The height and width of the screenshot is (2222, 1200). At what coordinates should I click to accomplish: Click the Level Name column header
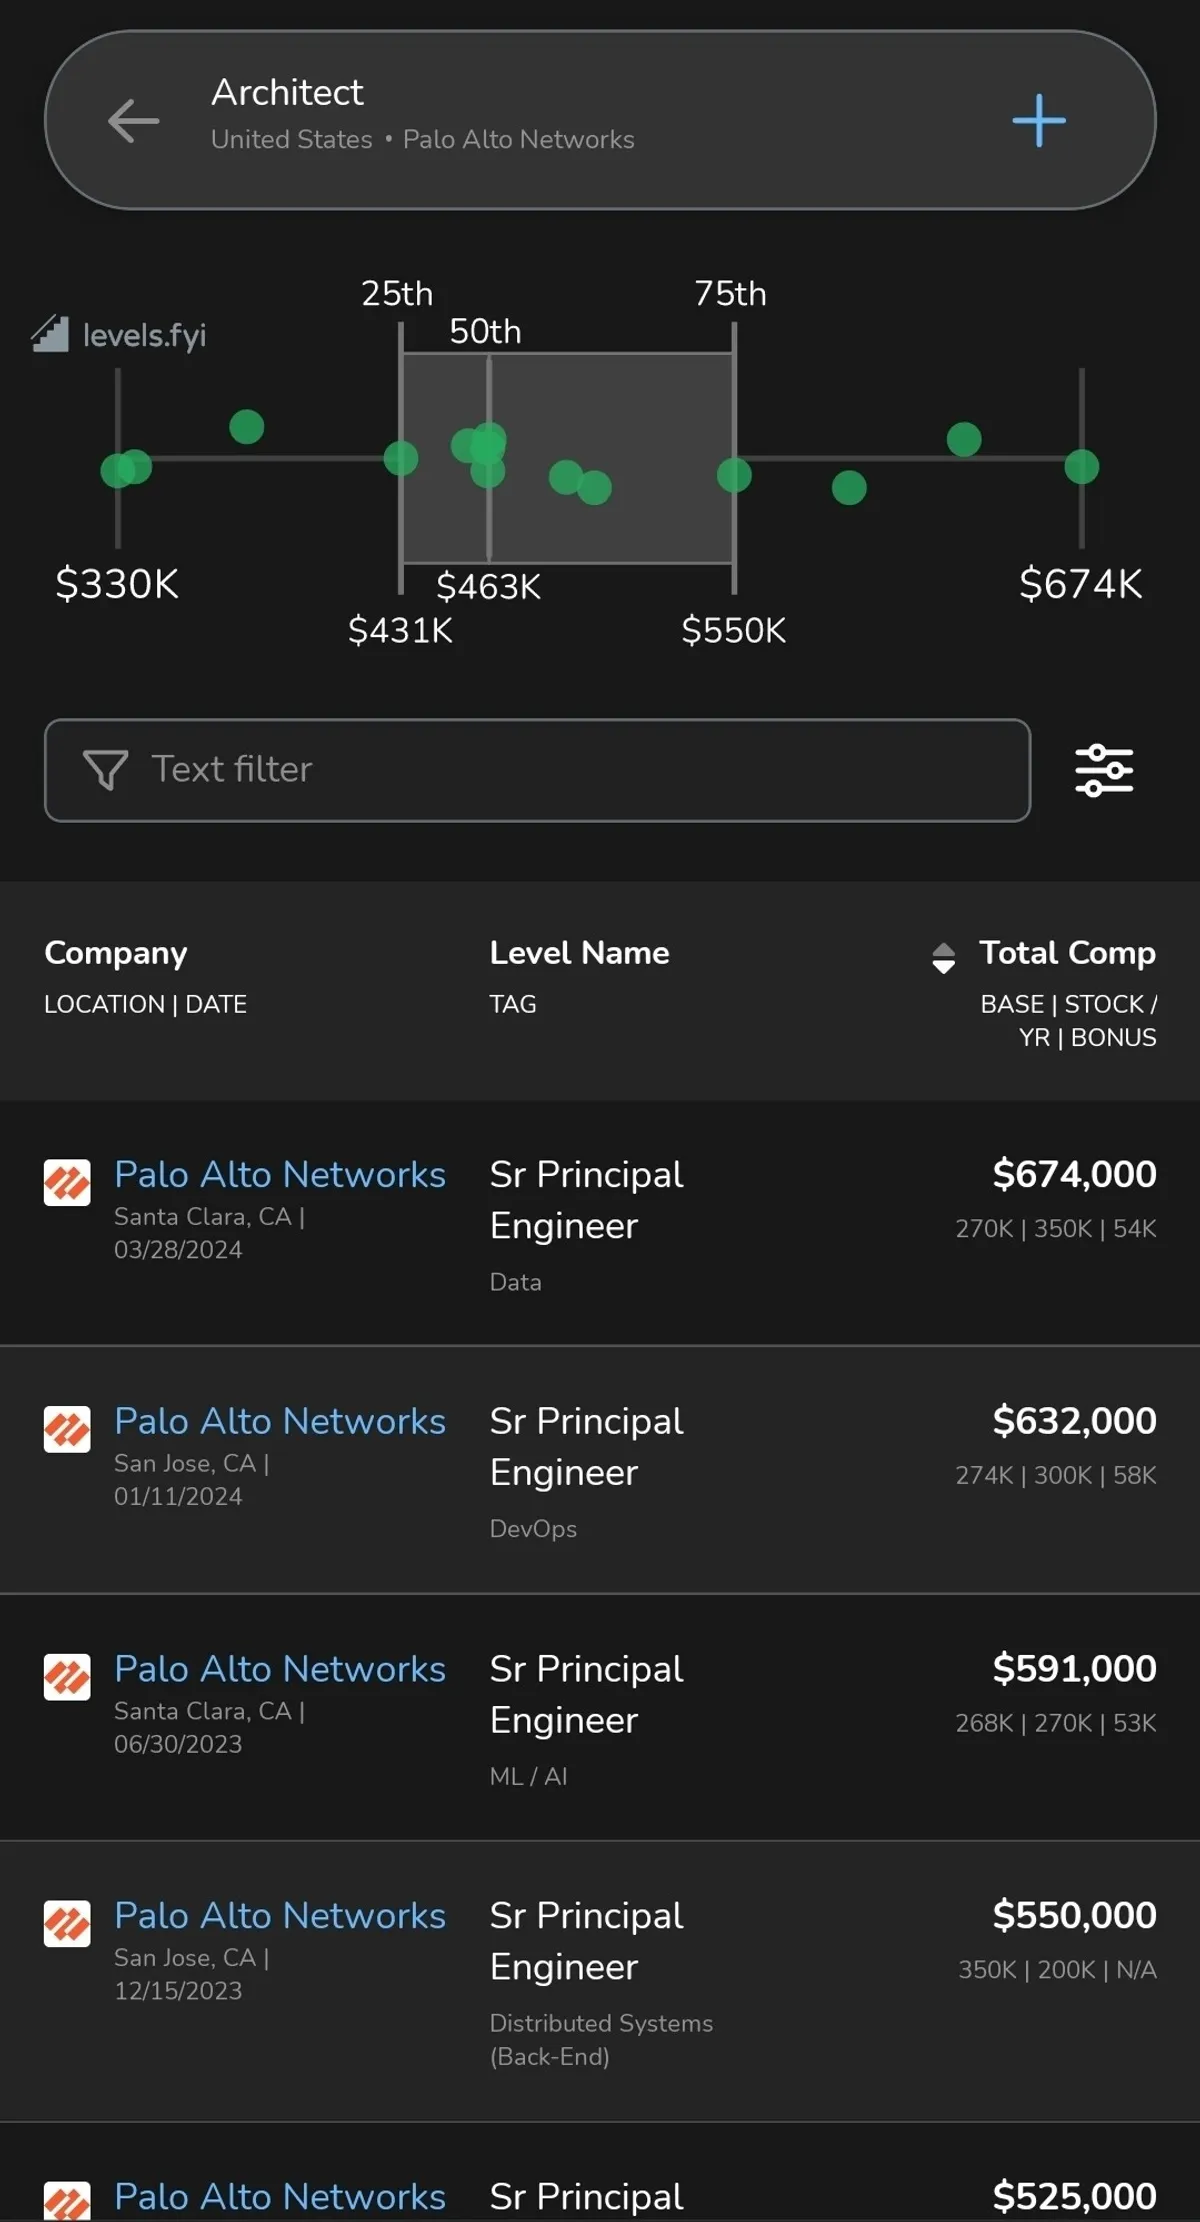[579, 953]
